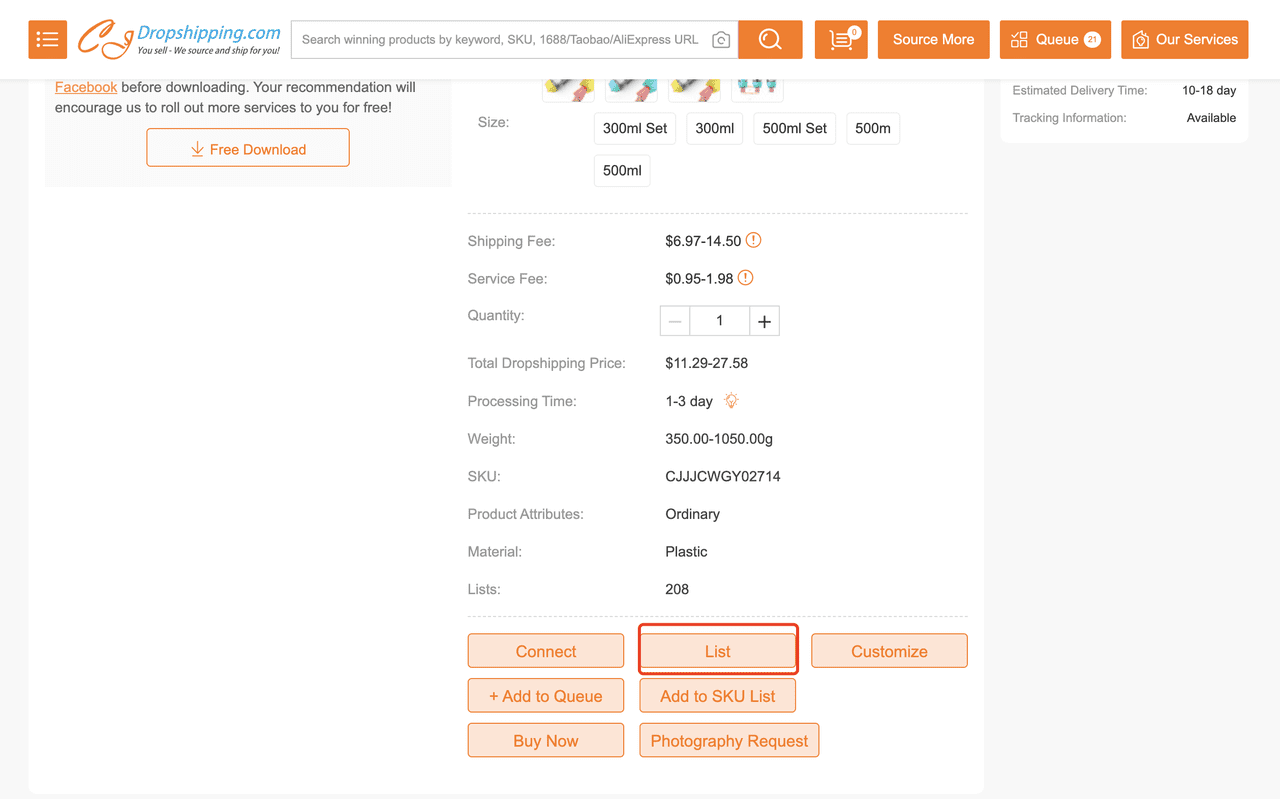
Task: Click the Service Fee value $0.95-1.98
Action: tap(699, 279)
